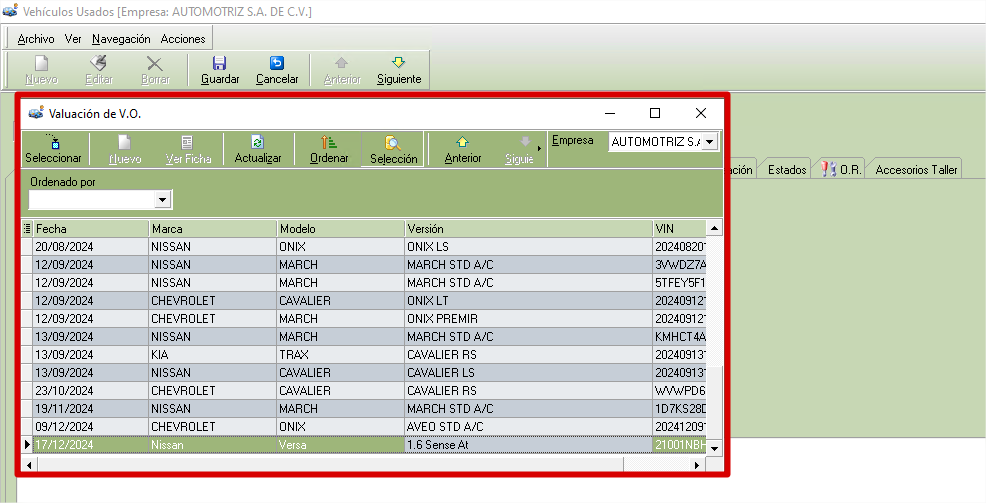Click Vehículos Usados title bar icon
This screenshot has height=503, width=986.
pyautogui.click(x=9, y=11)
